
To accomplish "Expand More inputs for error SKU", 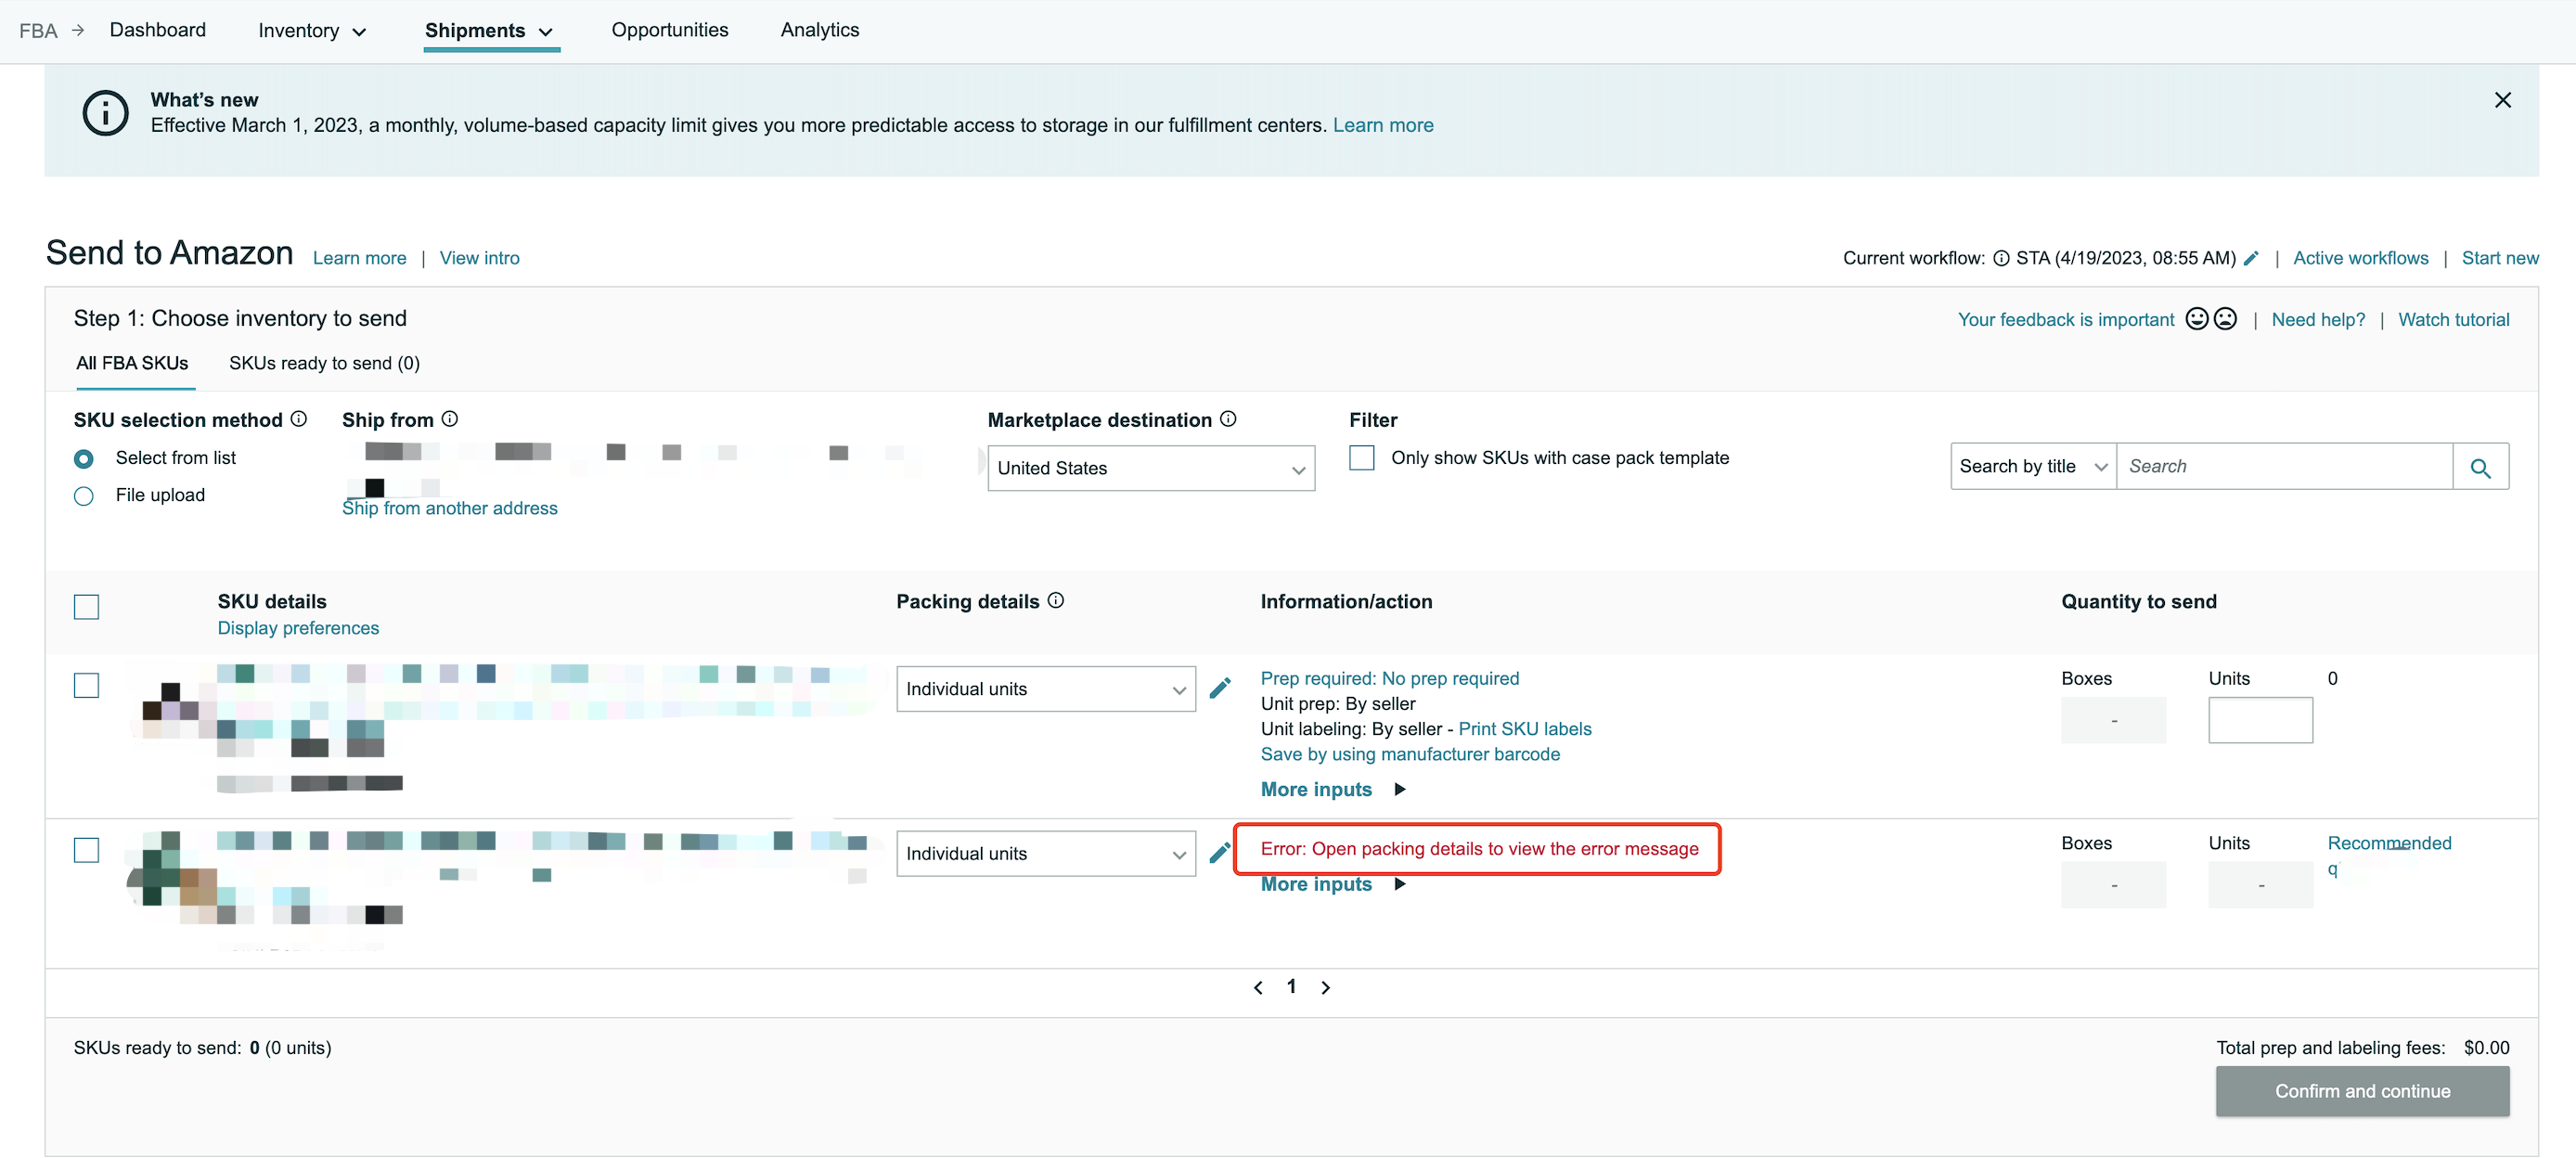I will tap(1333, 885).
